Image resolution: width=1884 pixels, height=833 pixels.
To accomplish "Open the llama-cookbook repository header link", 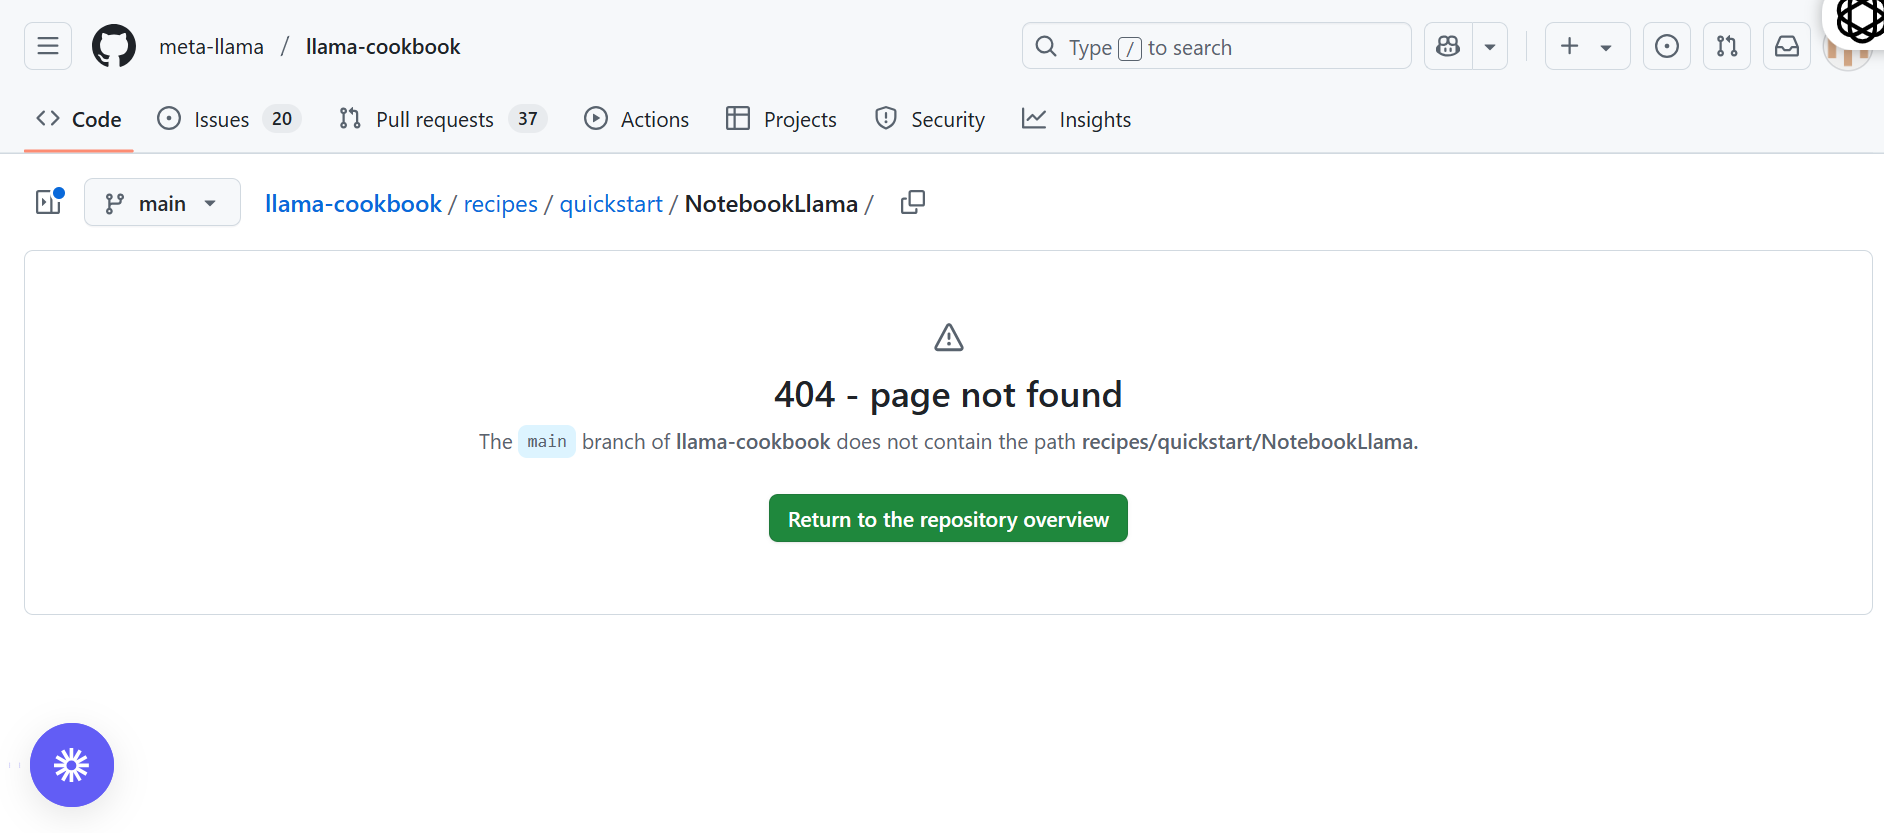I will (383, 46).
